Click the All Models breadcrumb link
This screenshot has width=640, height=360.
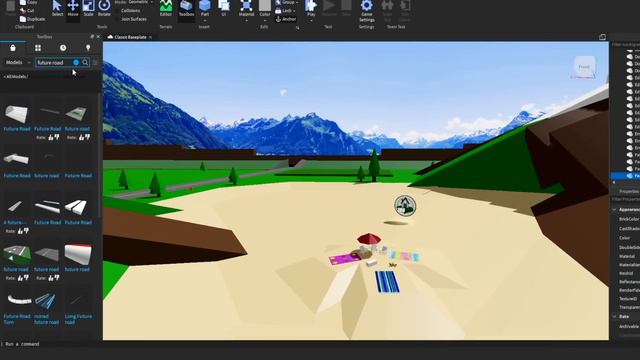(x=16, y=76)
